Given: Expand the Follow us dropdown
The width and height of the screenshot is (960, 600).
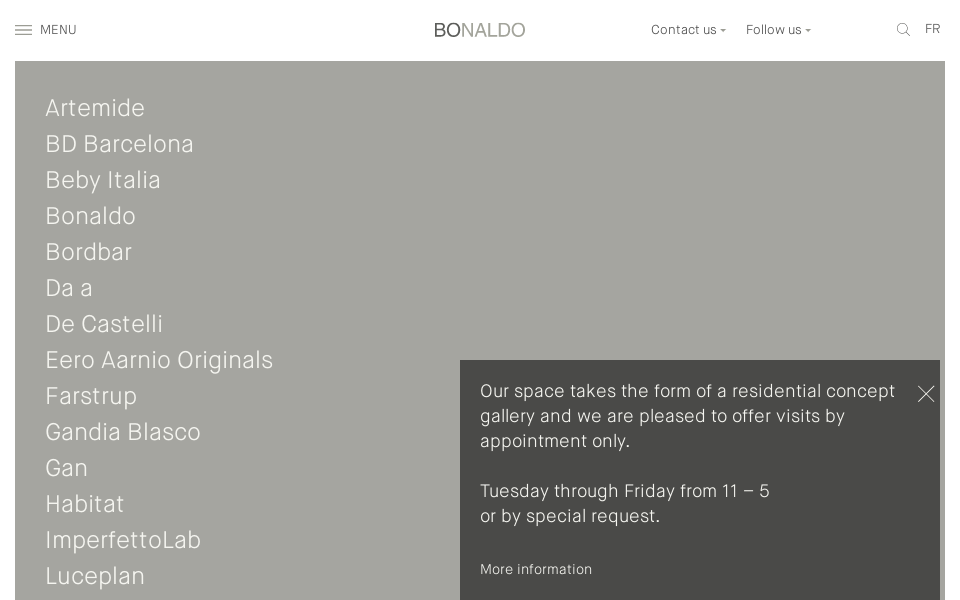Looking at the screenshot, I should pyautogui.click(x=778, y=30).
